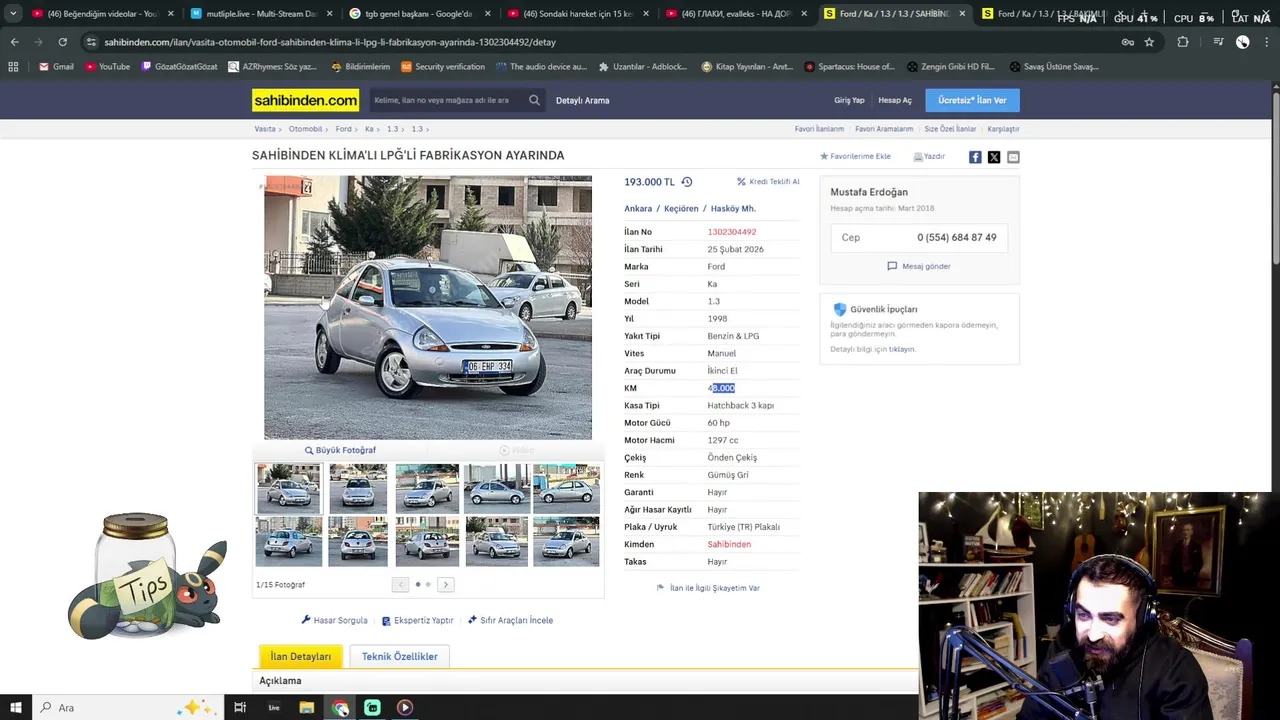This screenshot has width=1280, height=720.
Task: Open the saved passwords key icon
Action: [1128, 42]
